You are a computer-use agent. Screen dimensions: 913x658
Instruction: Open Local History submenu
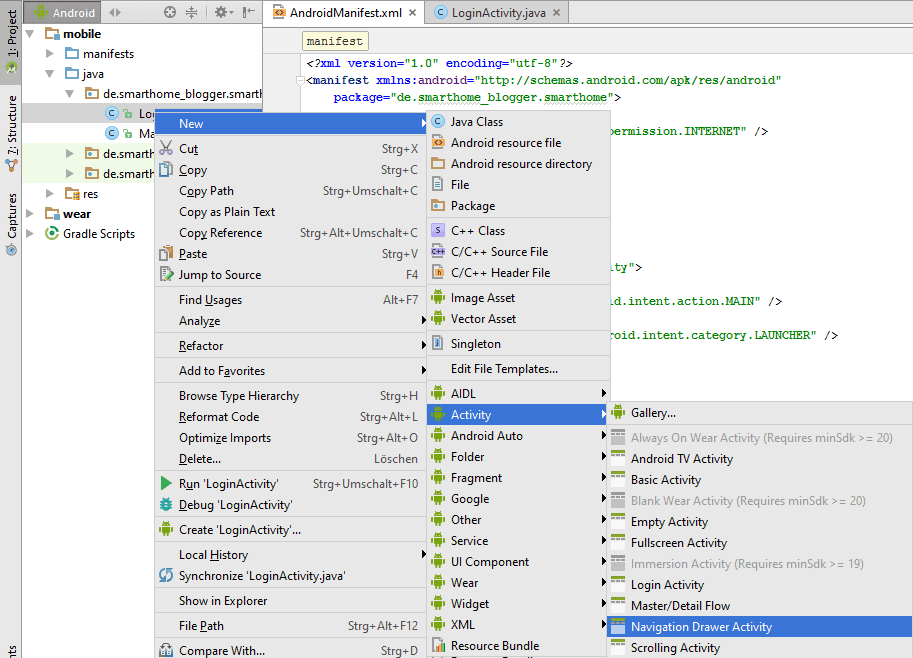(291, 554)
